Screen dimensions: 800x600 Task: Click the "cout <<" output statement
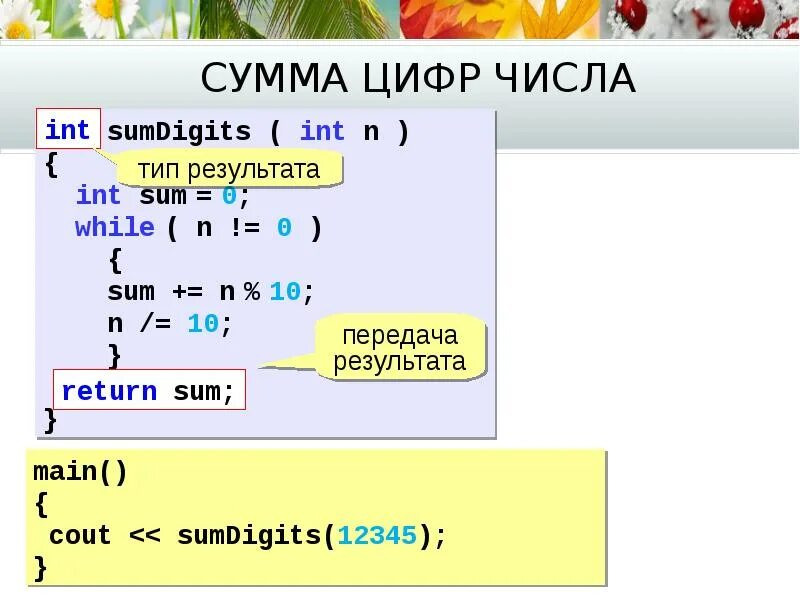click(x=105, y=536)
